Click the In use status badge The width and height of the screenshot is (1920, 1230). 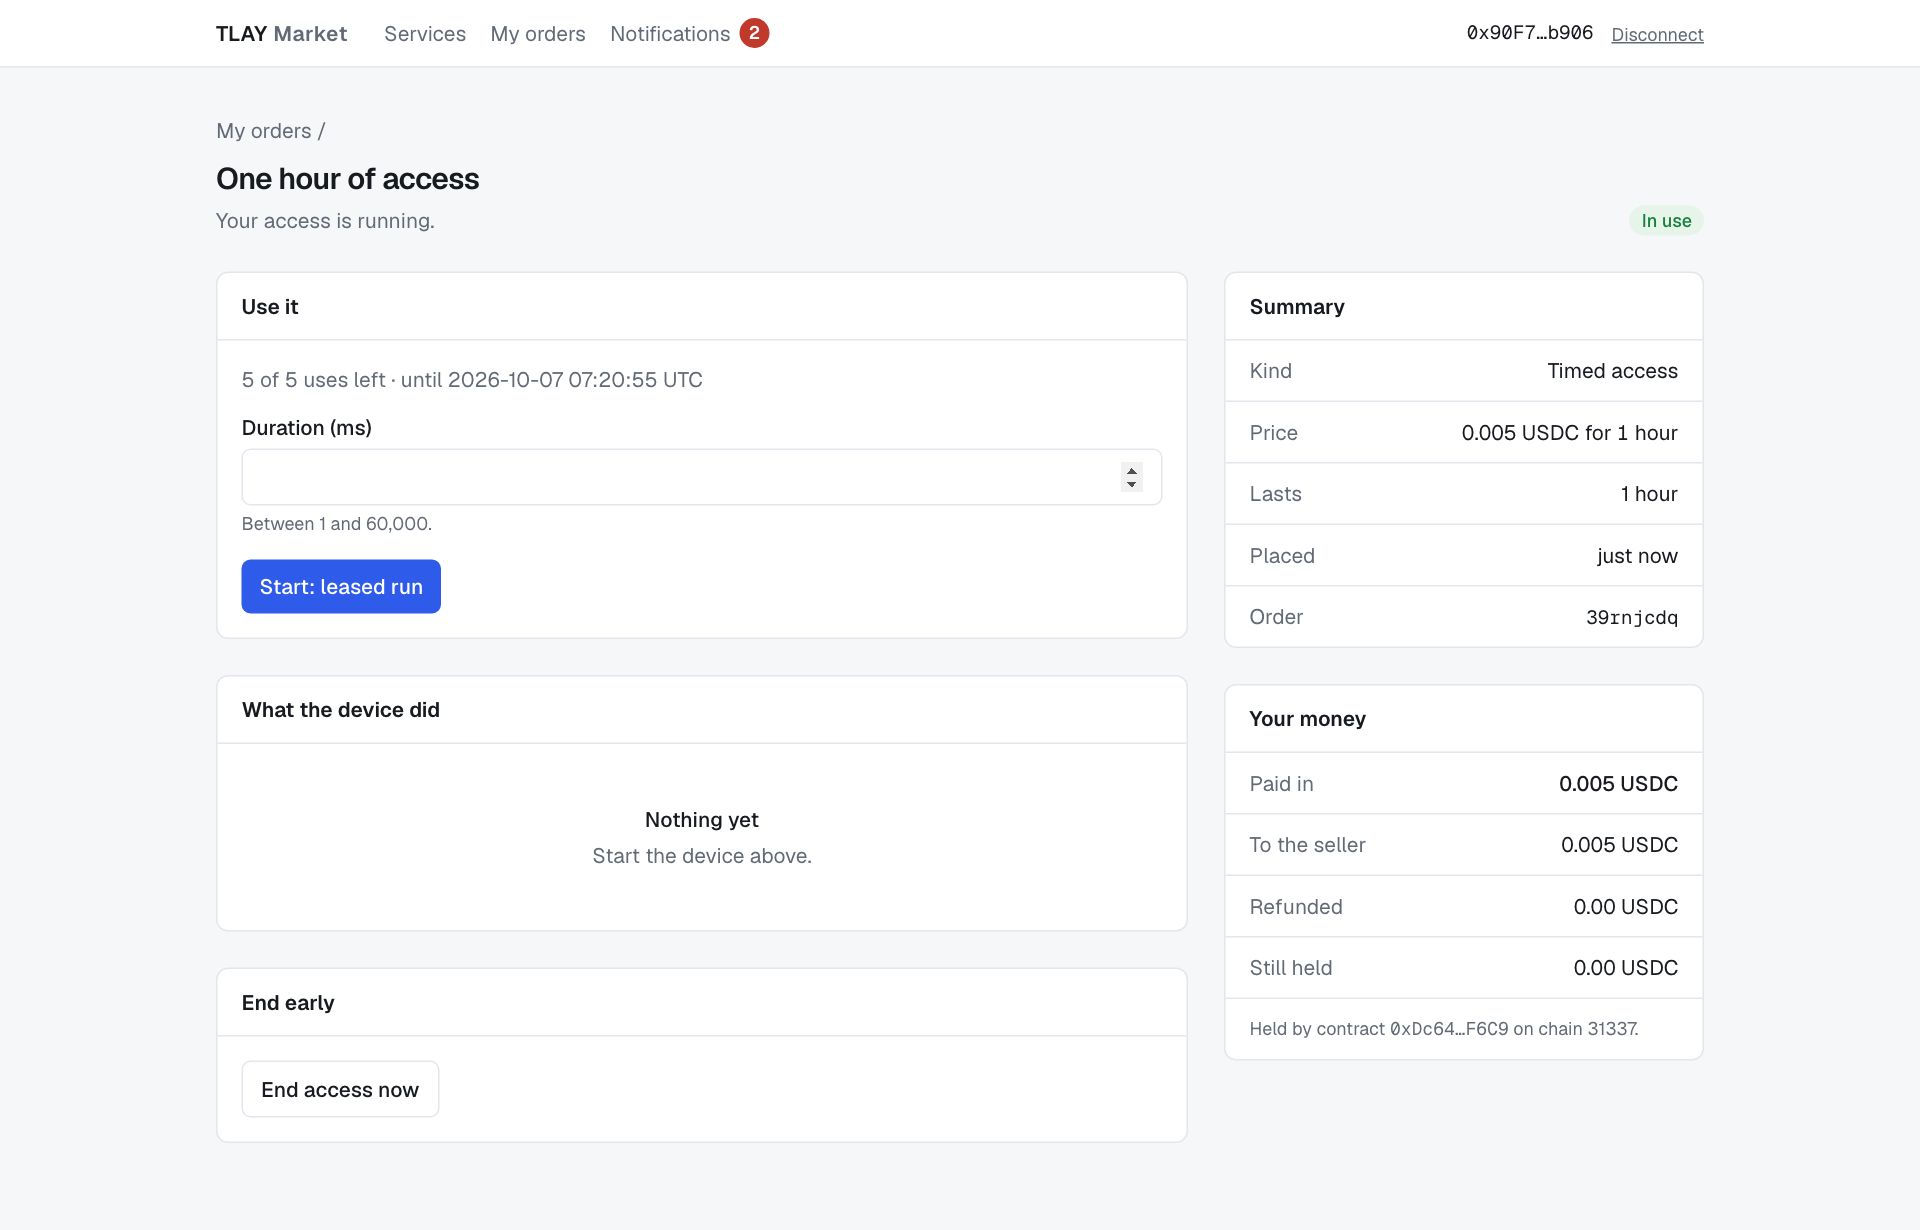coord(1666,221)
